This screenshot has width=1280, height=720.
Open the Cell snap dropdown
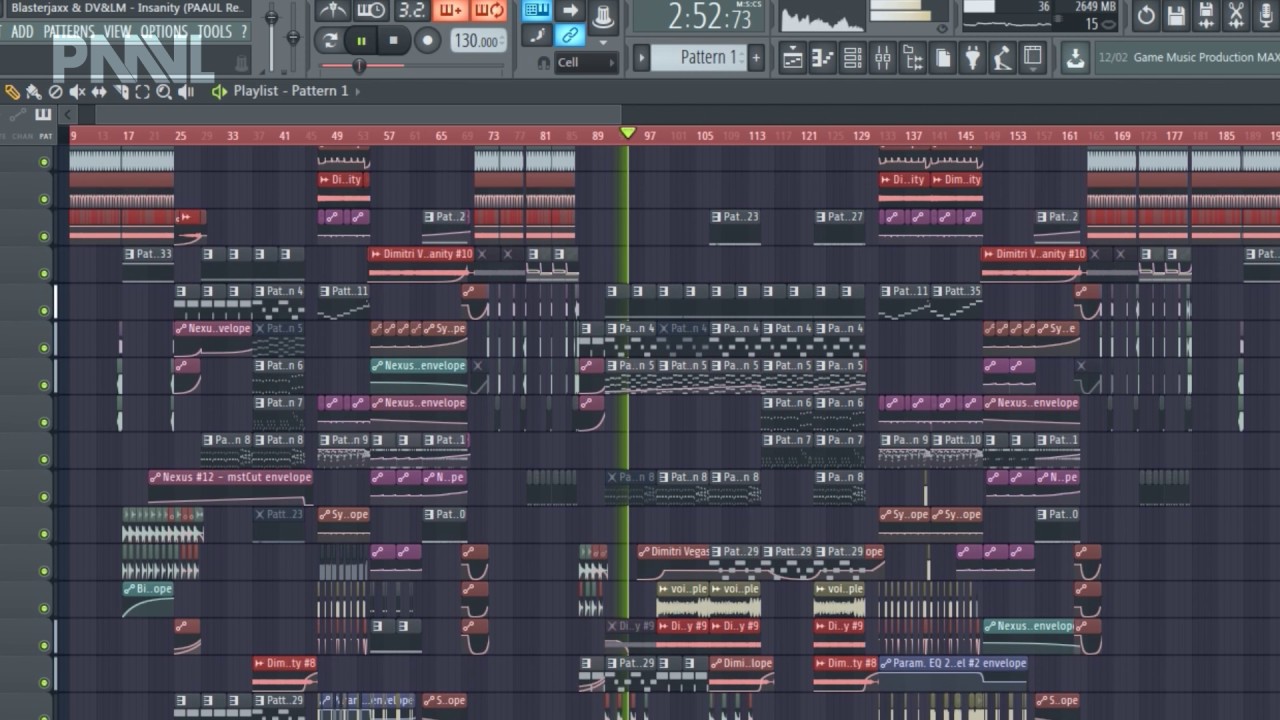586,62
